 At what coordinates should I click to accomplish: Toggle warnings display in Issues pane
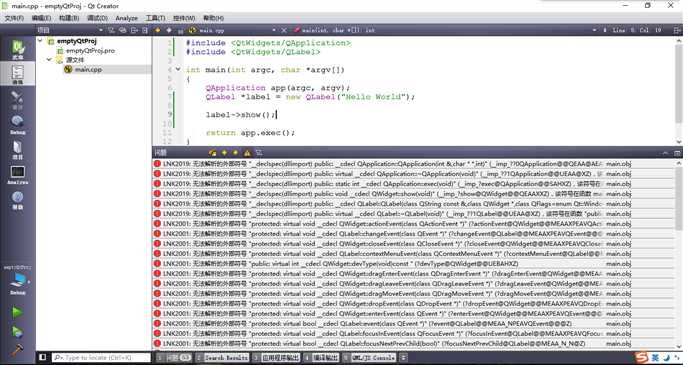[247, 152]
